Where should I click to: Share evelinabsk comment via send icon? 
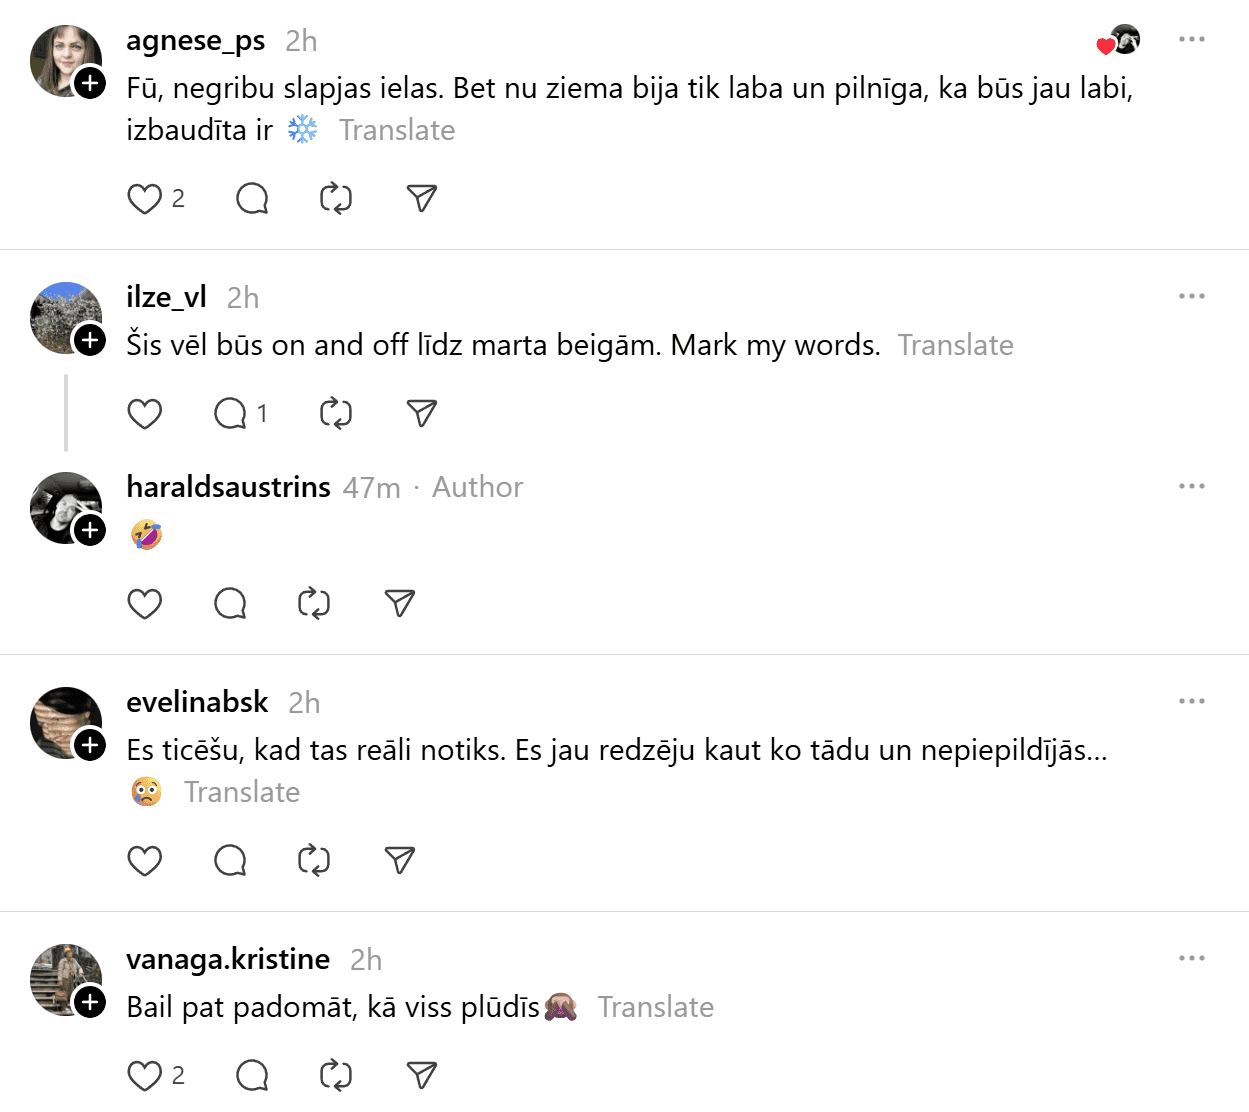(400, 861)
